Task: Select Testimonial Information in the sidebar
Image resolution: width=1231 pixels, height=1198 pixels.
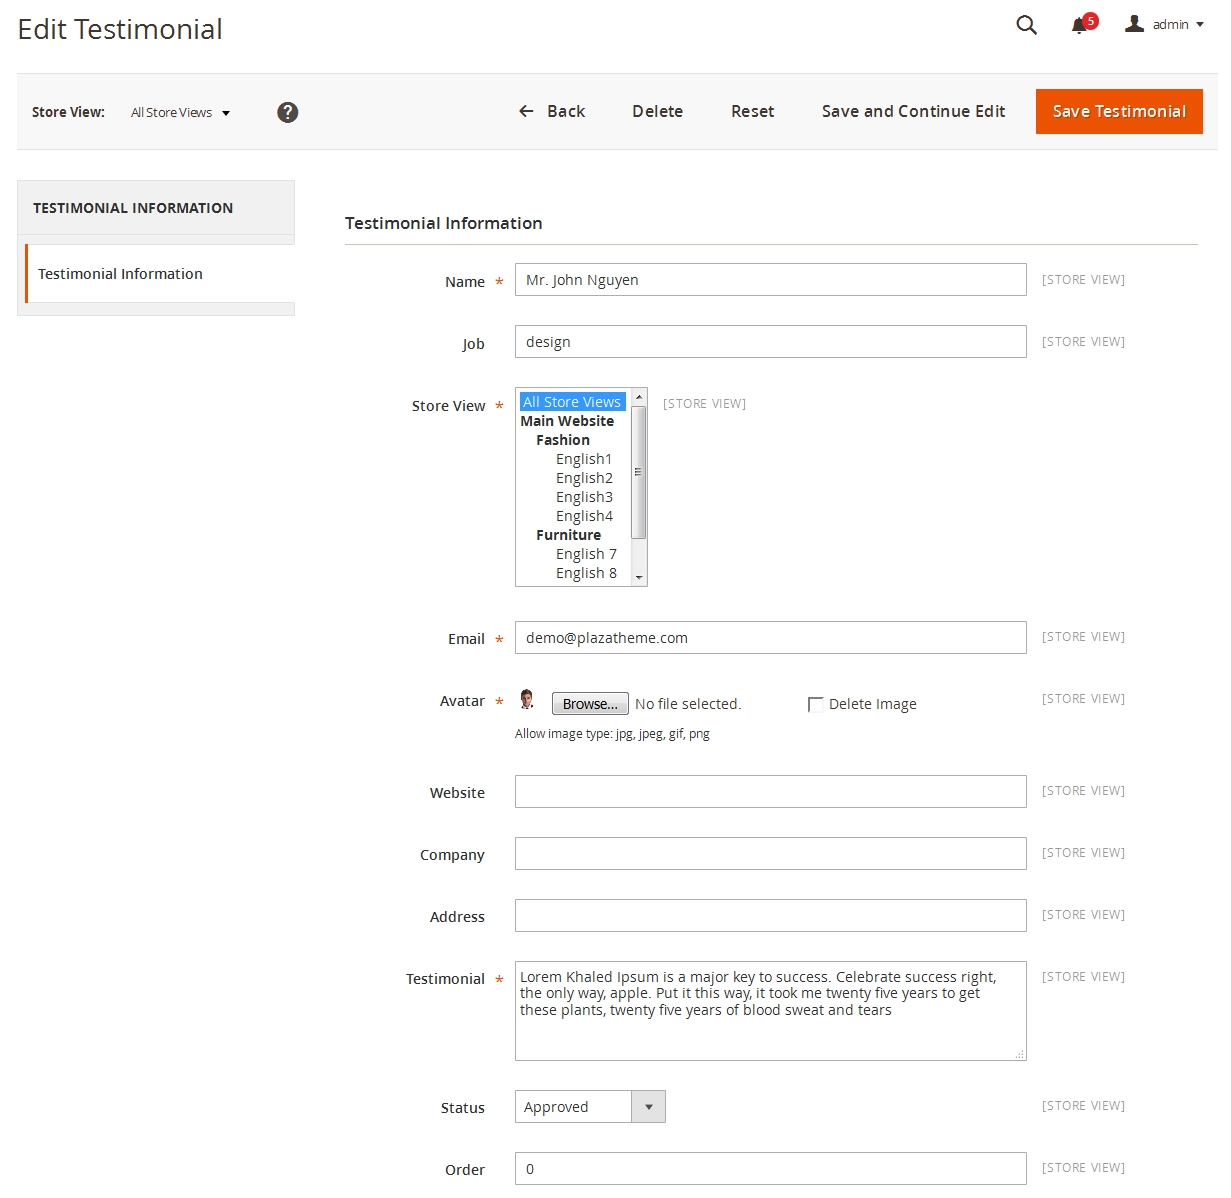Action: click(x=119, y=273)
